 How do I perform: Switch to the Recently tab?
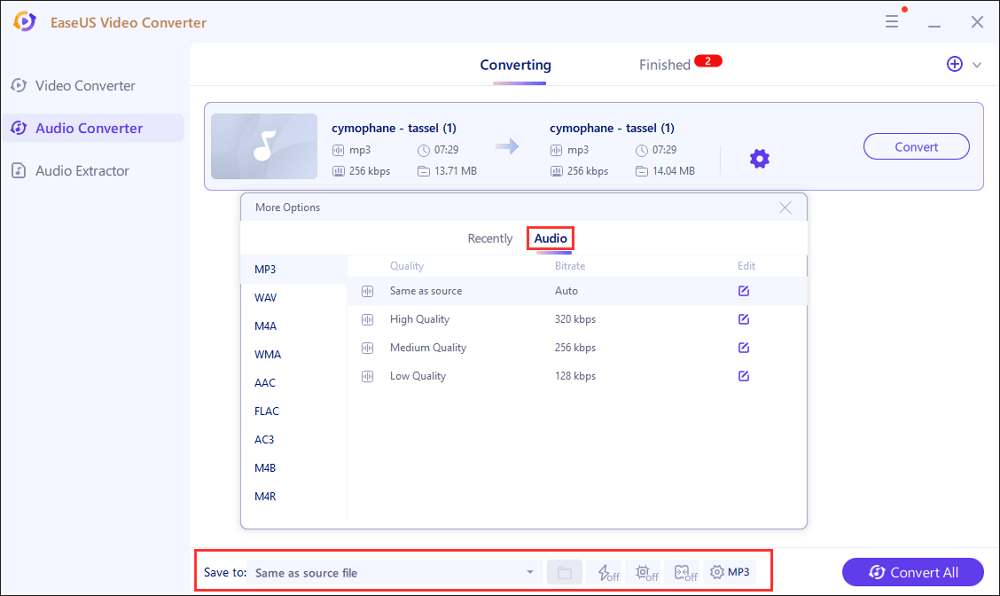pos(490,239)
